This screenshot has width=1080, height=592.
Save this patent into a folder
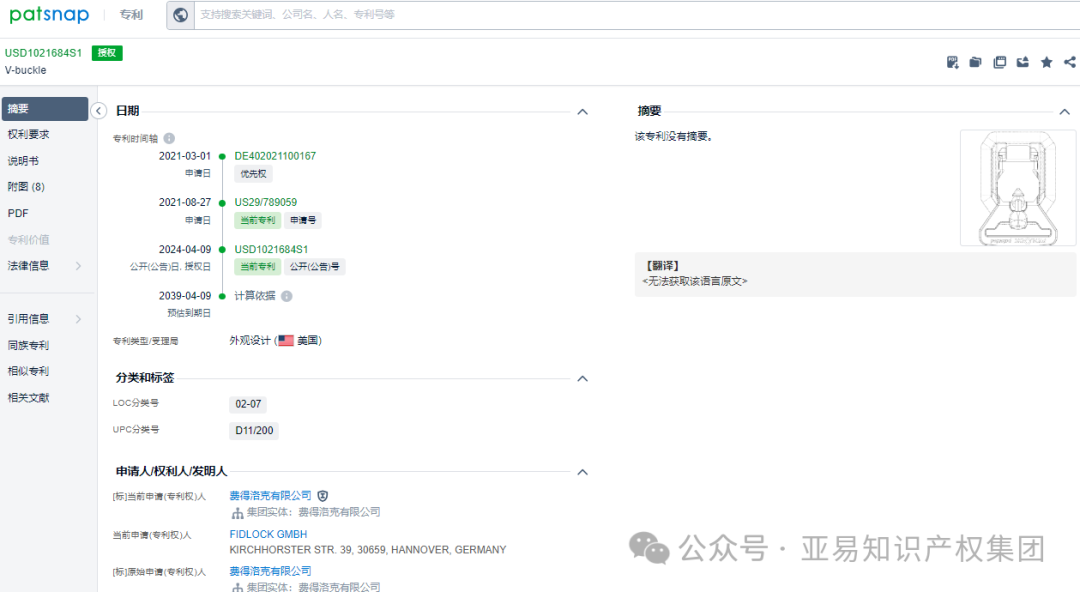click(x=975, y=61)
